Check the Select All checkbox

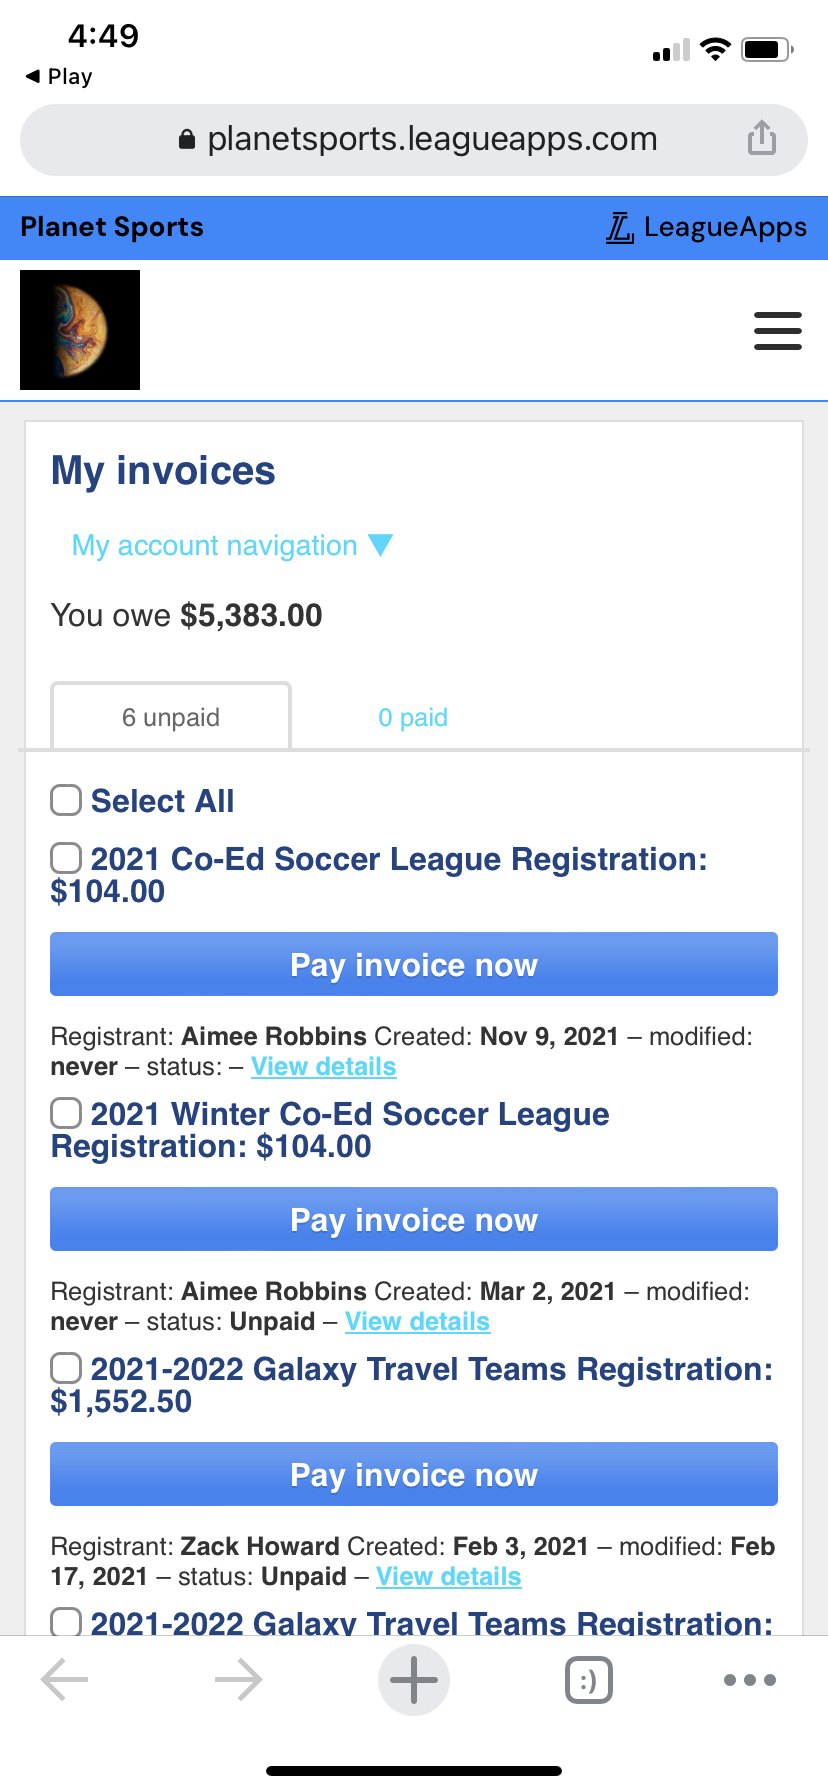[66, 800]
